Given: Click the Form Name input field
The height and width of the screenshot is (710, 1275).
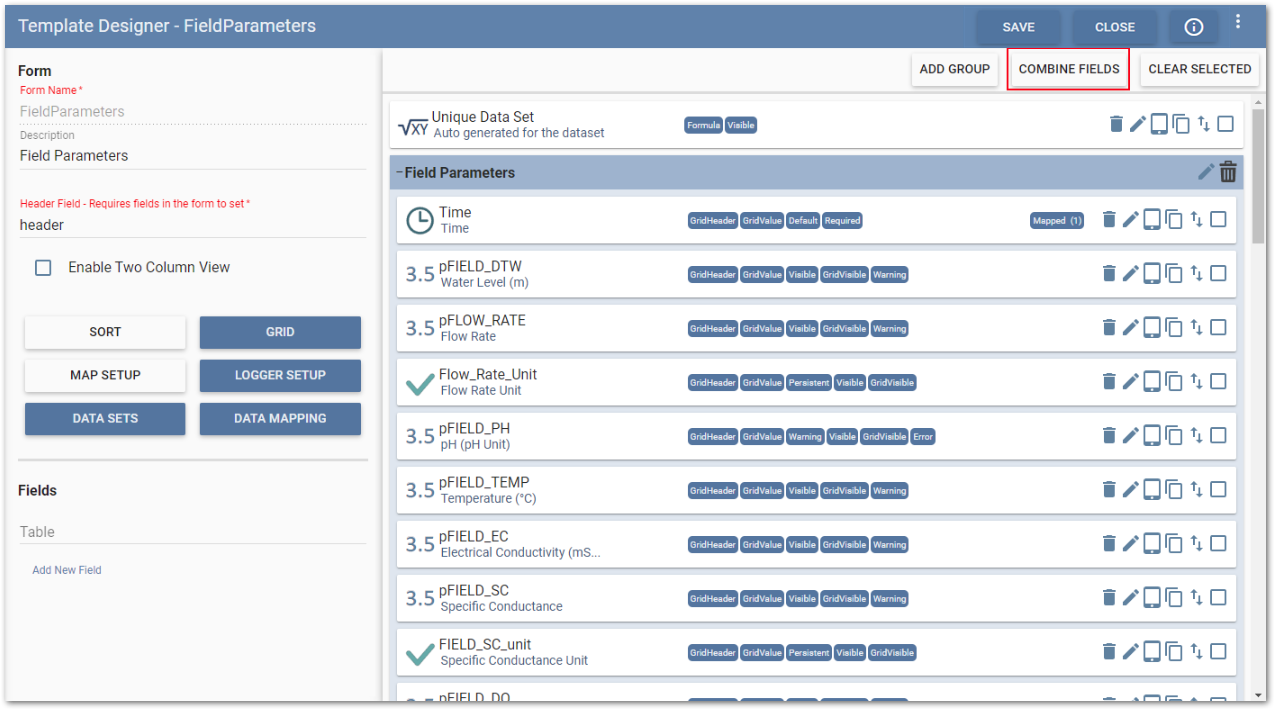Looking at the screenshot, I should [192, 111].
